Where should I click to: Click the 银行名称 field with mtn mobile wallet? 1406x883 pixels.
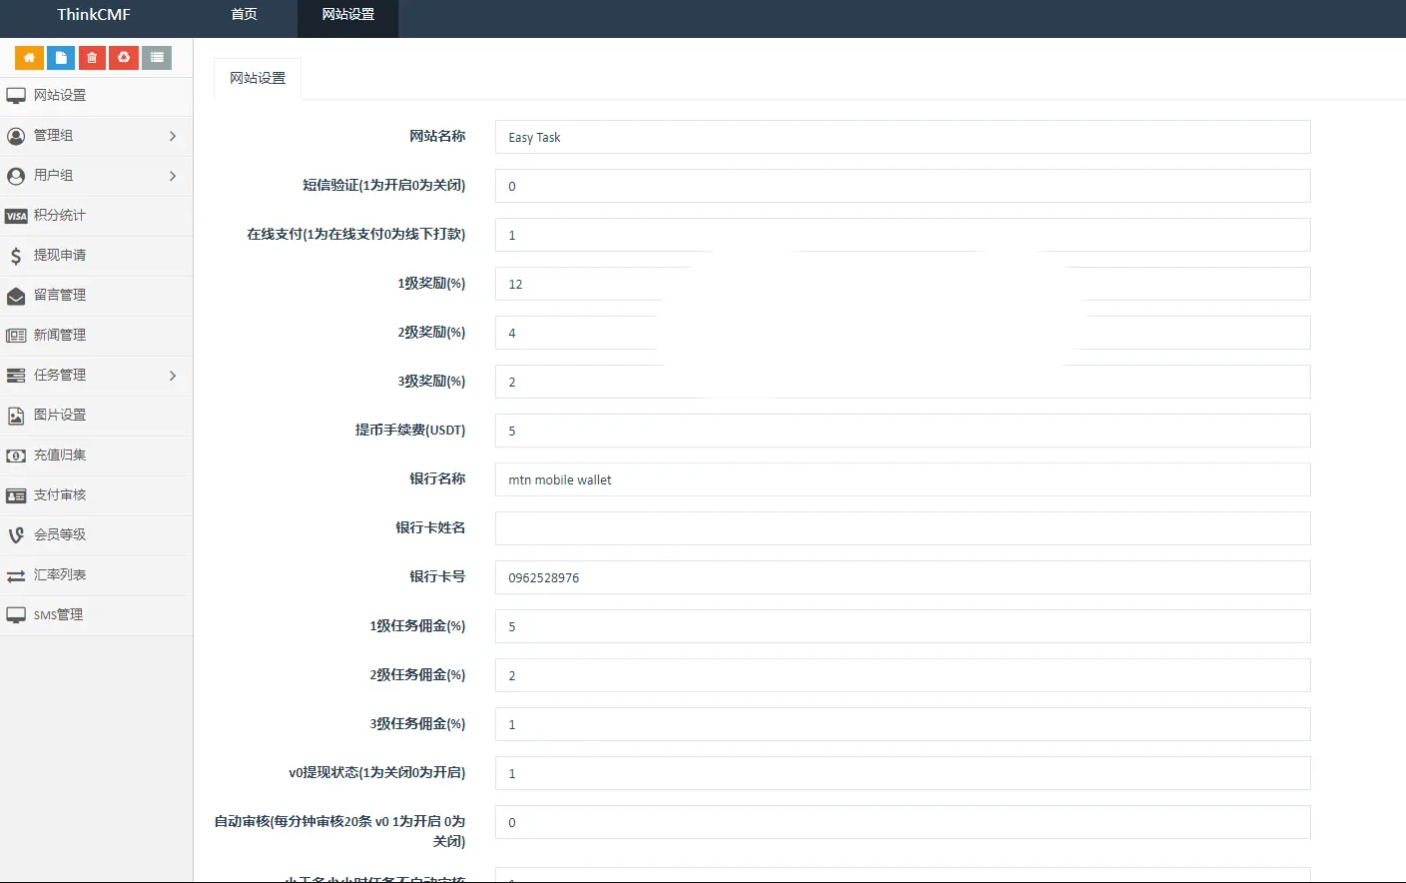coord(902,479)
